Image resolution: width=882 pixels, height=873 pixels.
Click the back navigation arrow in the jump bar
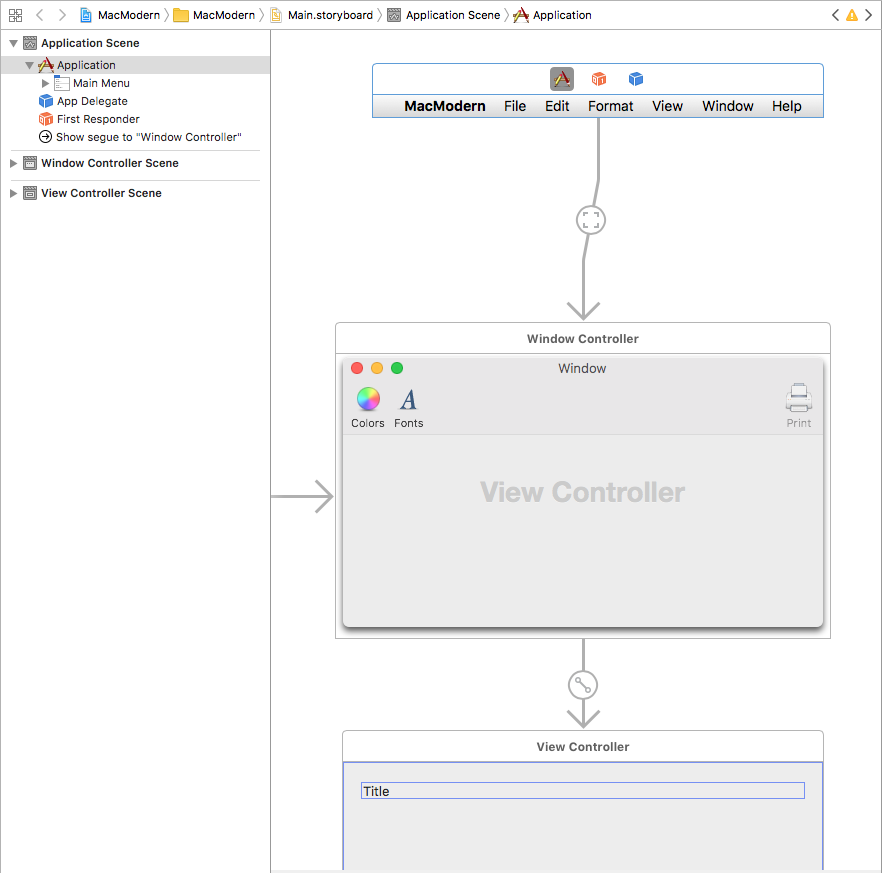tap(39, 15)
